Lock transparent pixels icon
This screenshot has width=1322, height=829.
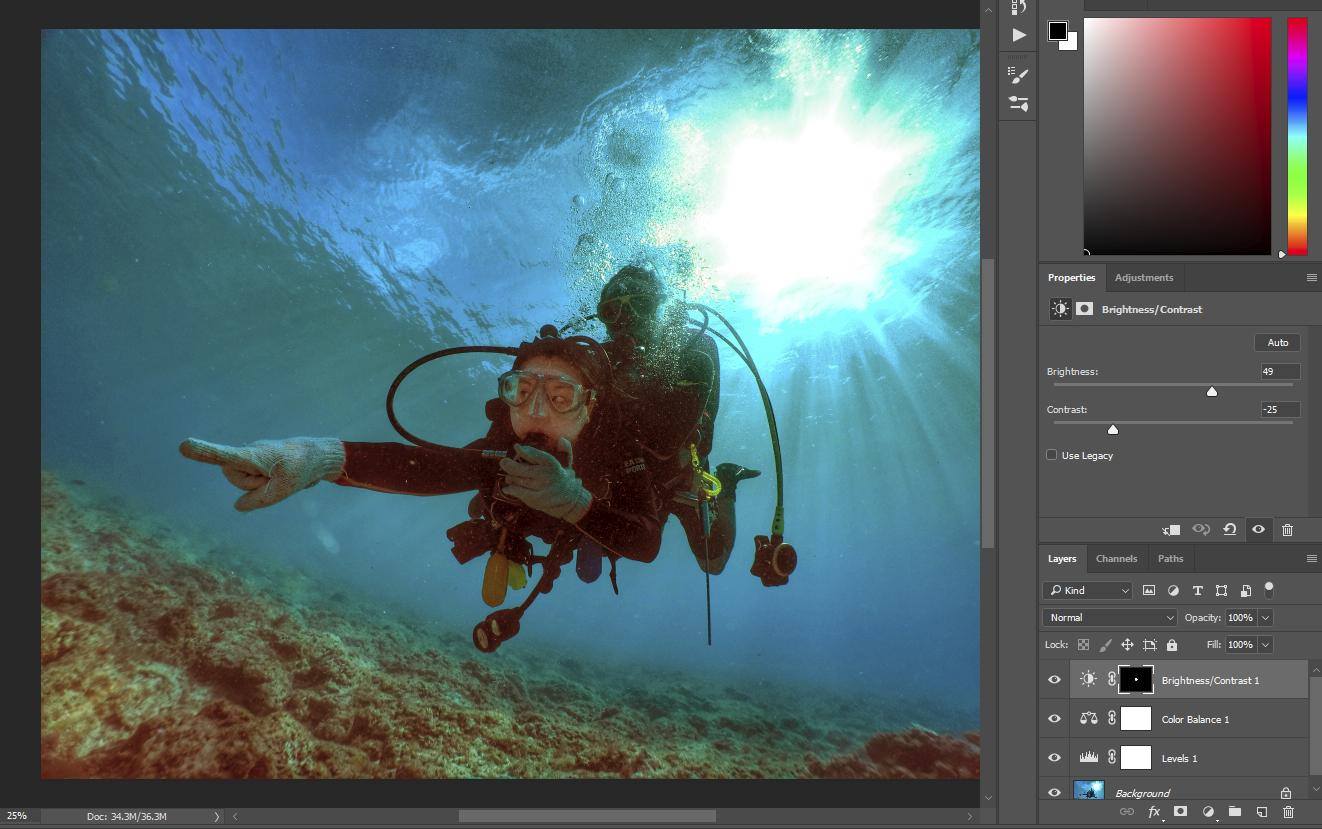point(1083,645)
